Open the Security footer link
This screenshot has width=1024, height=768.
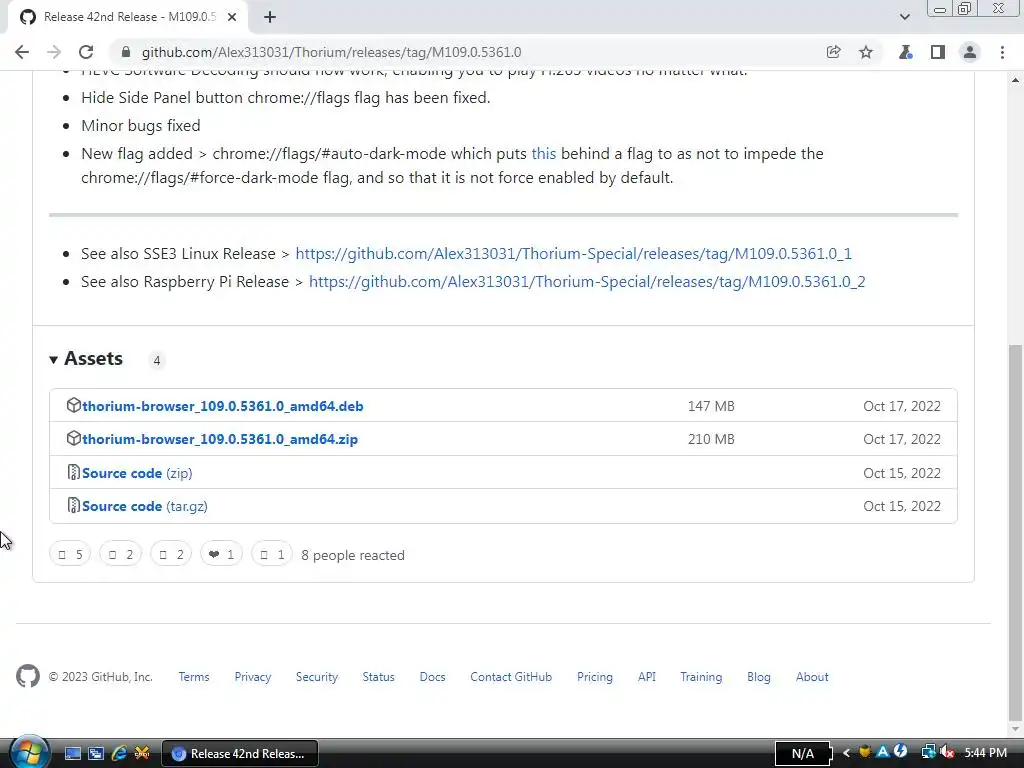click(x=317, y=677)
